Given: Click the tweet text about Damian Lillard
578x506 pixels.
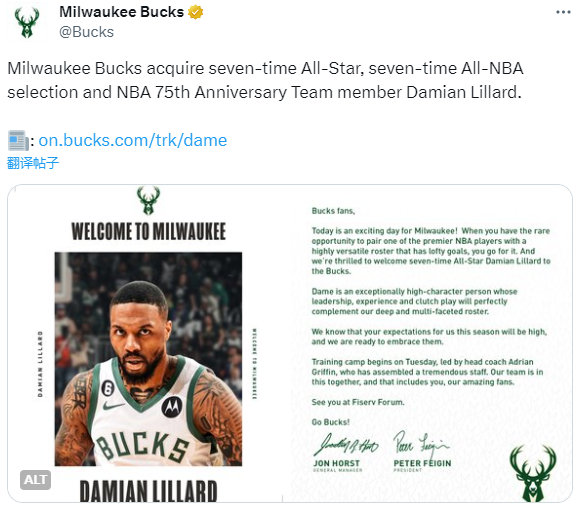Looking at the screenshot, I should pos(265,80).
